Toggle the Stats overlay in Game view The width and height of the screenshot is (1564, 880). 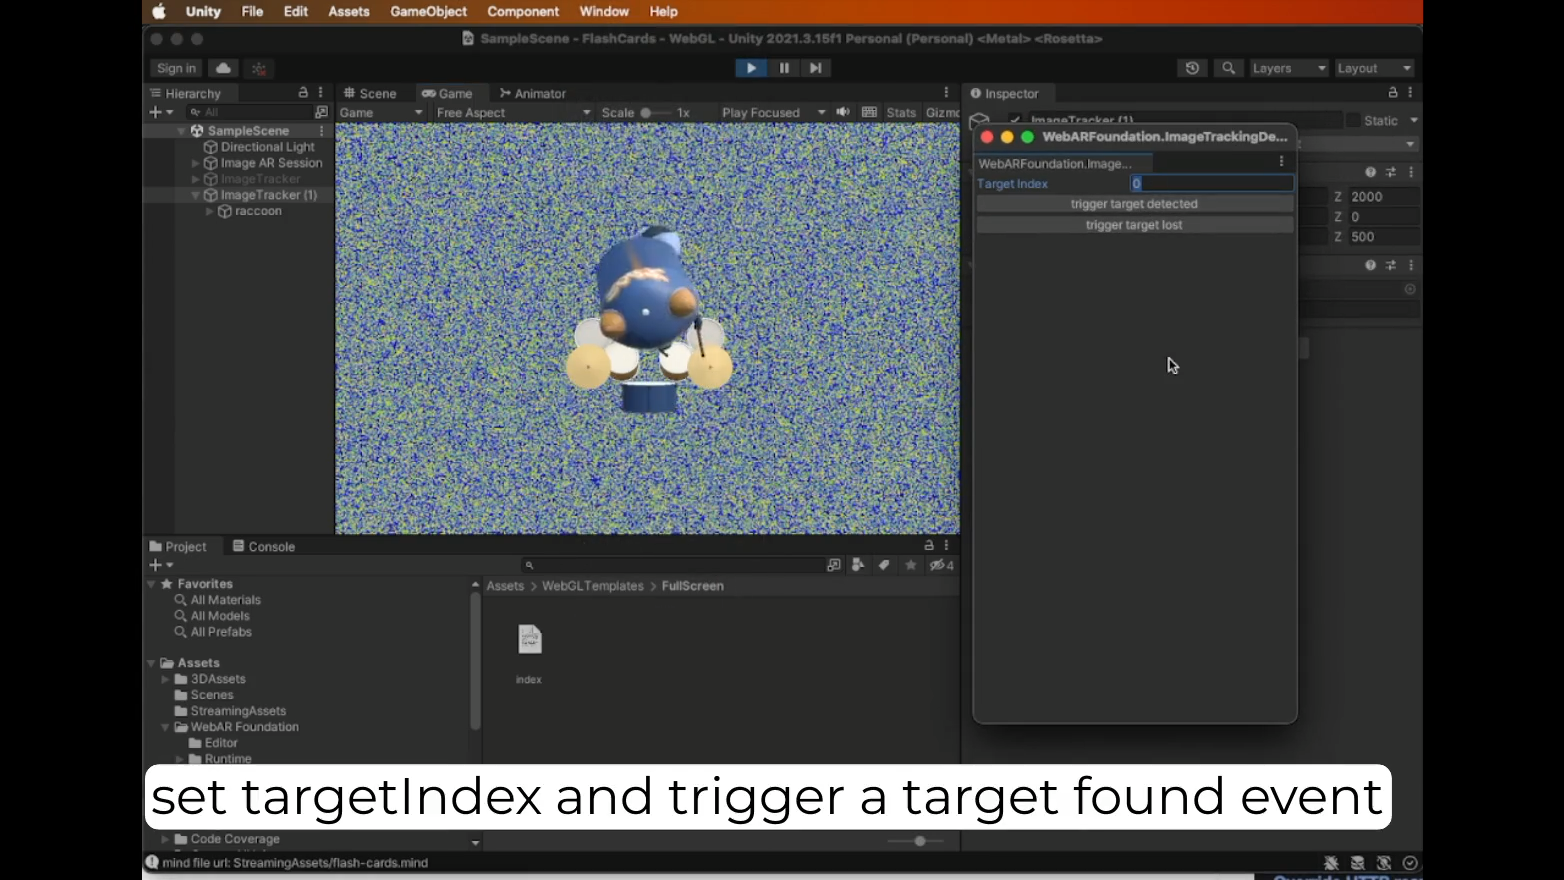point(901,112)
